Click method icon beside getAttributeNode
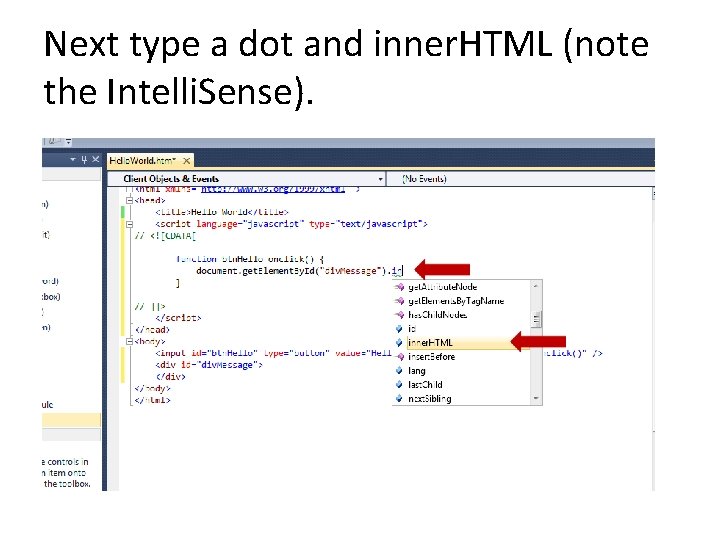720x540 pixels. click(x=399, y=287)
